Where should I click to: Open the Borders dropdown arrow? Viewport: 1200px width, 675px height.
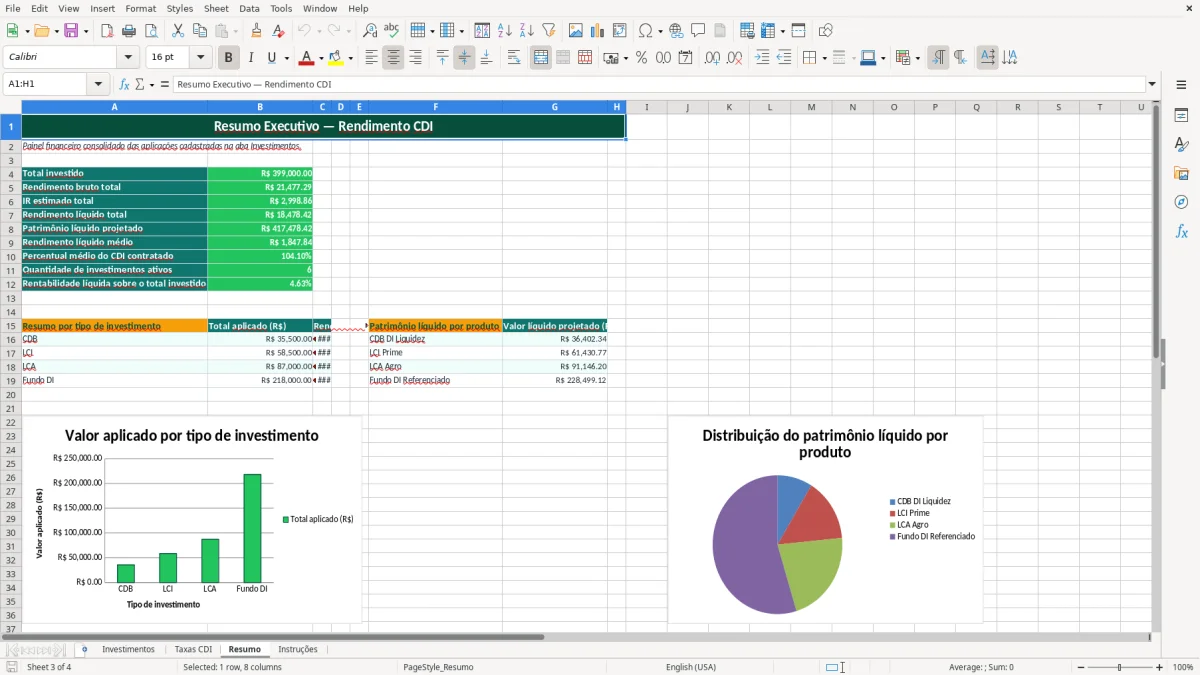coord(824,58)
